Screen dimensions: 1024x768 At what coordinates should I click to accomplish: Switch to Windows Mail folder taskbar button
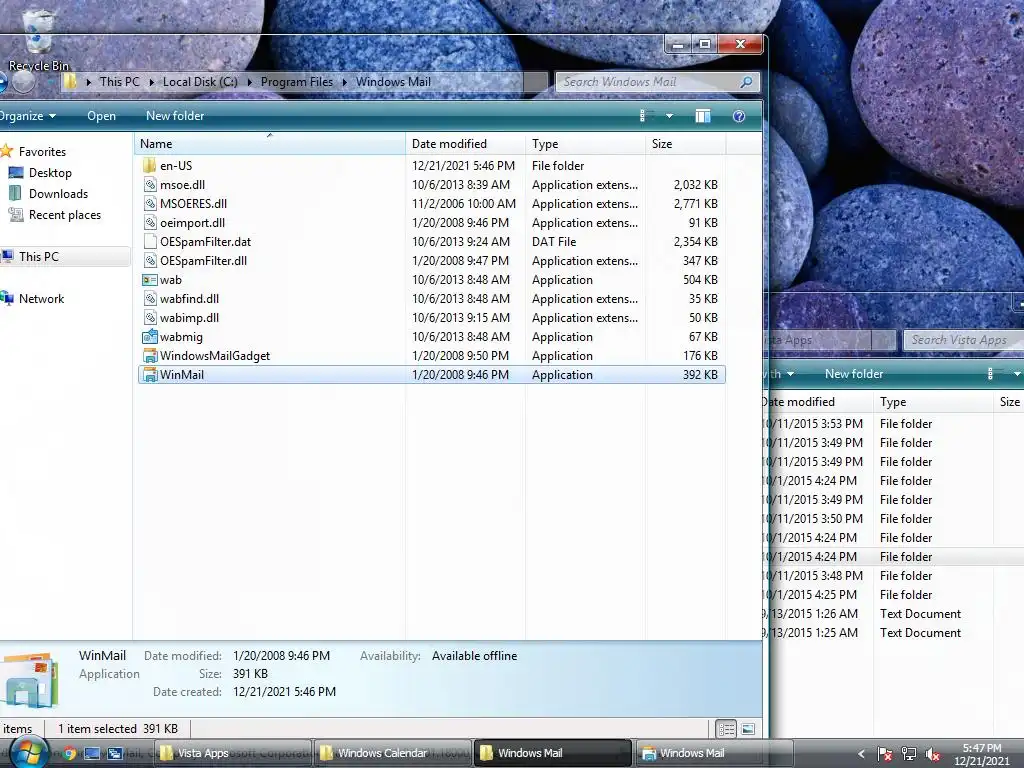(552, 753)
